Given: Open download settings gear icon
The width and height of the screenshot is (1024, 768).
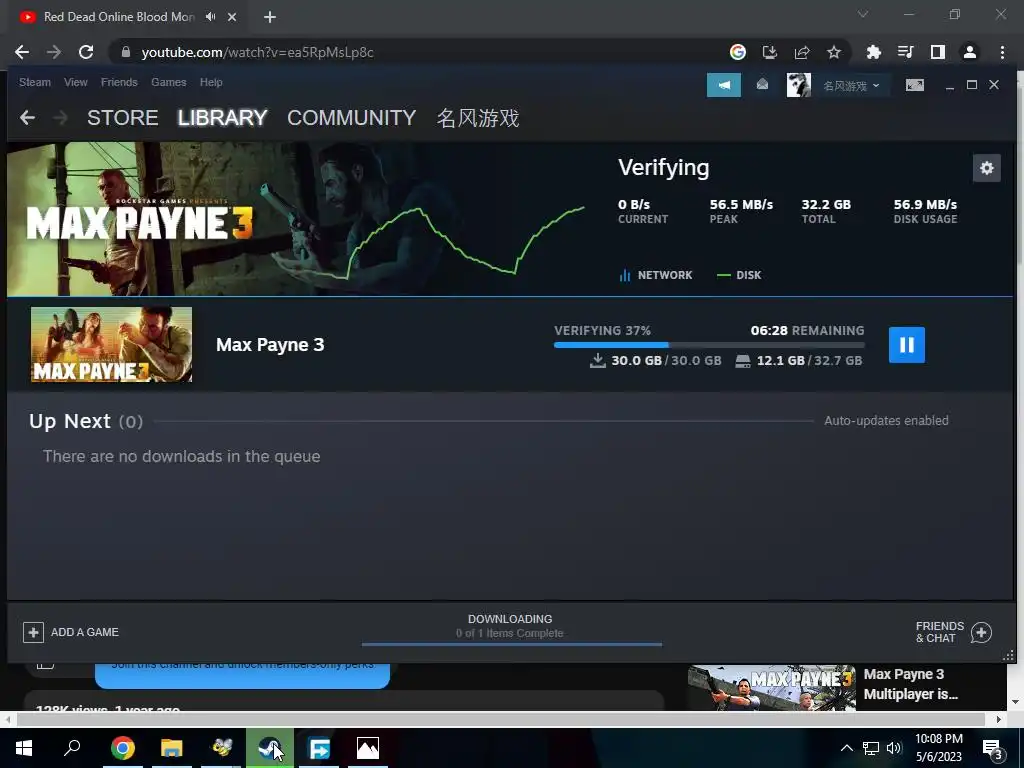Looking at the screenshot, I should pos(986,168).
